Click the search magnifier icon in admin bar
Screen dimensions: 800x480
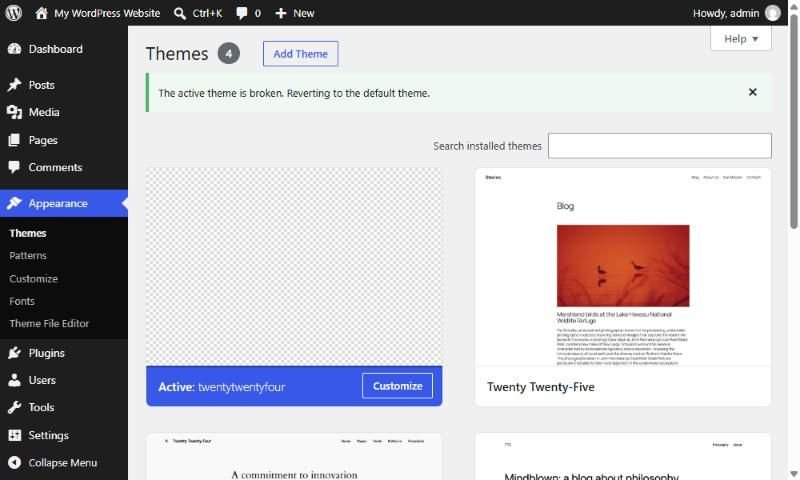pyautogui.click(x=180, y=13)
